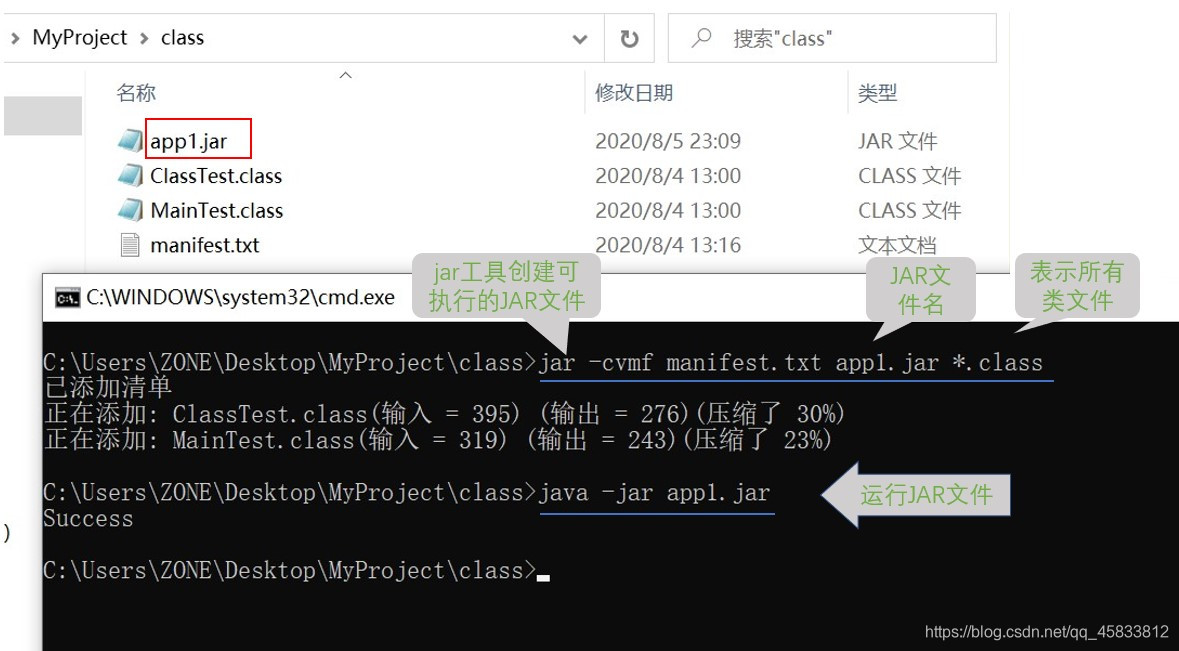Expand the chevron before MyProject breadcrumb
Viewport: 1179px width, 651px height.
click(14, 38)
